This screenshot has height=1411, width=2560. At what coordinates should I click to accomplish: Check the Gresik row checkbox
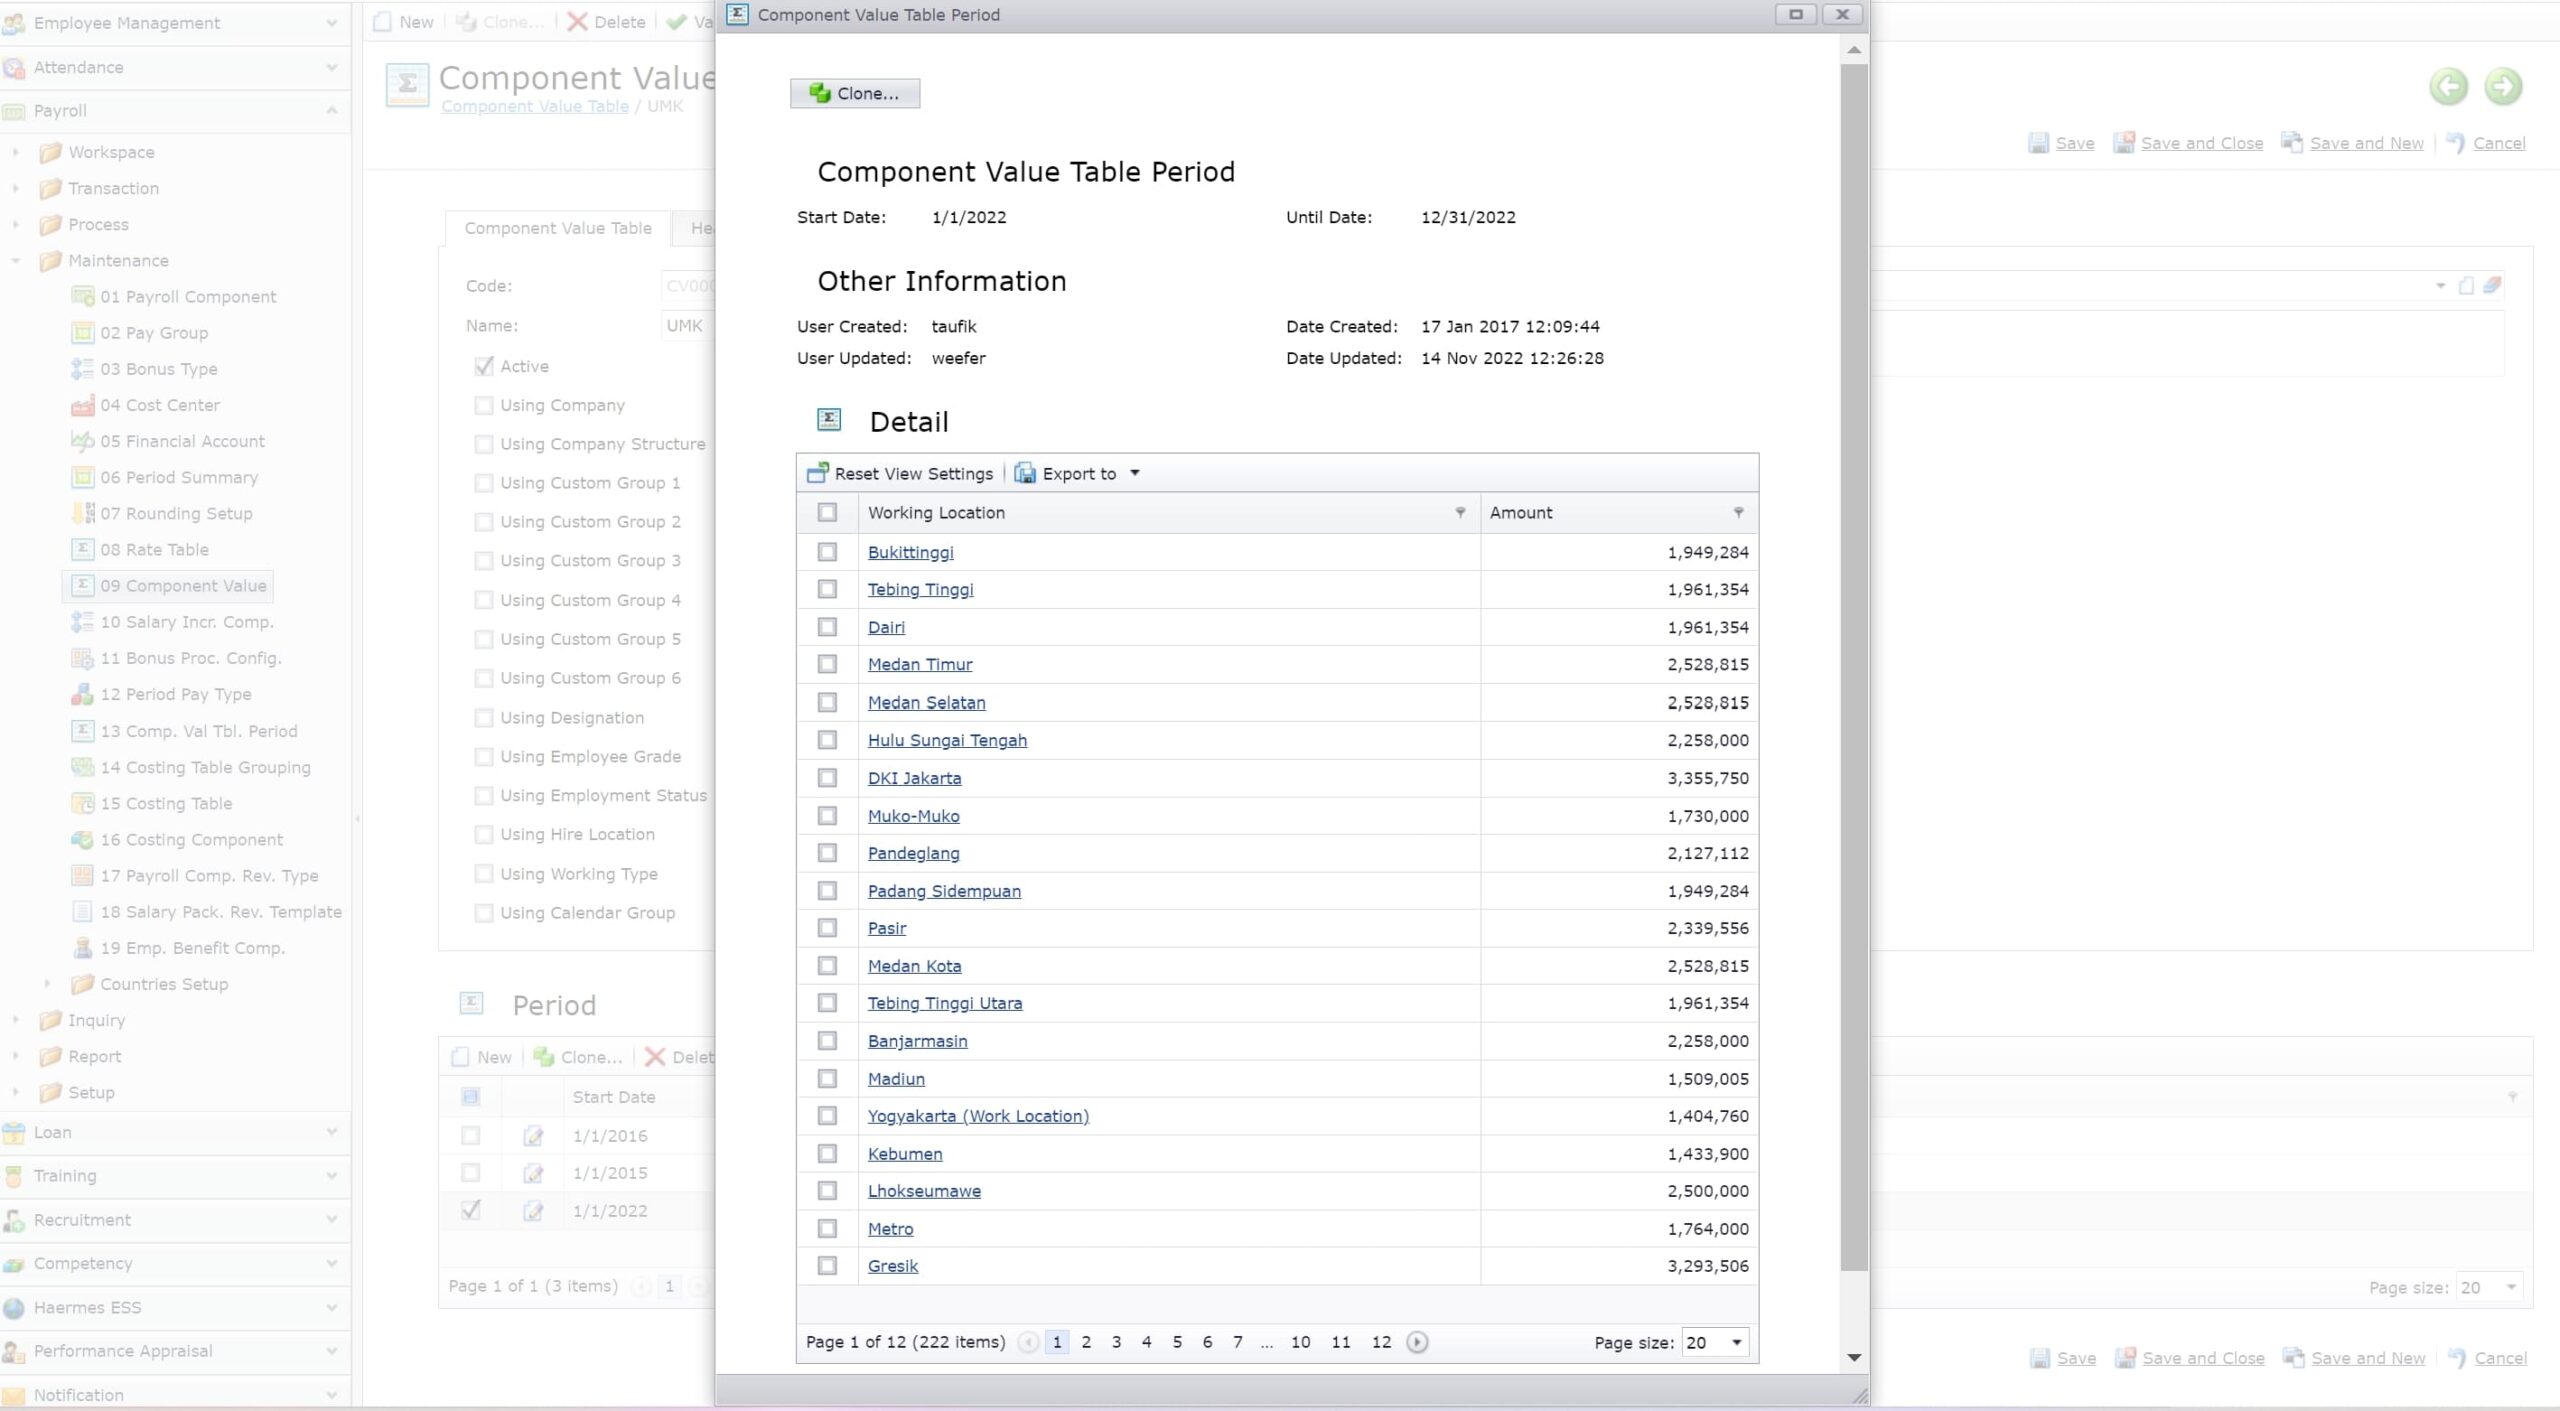[827, 1265]
